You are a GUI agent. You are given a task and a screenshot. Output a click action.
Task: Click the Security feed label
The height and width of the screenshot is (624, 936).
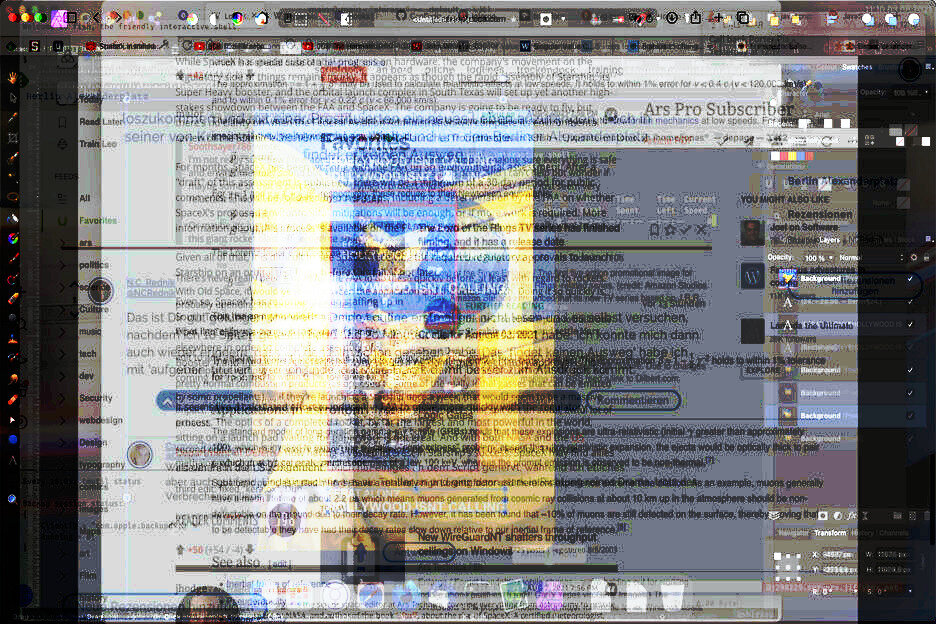coord(96,398)
